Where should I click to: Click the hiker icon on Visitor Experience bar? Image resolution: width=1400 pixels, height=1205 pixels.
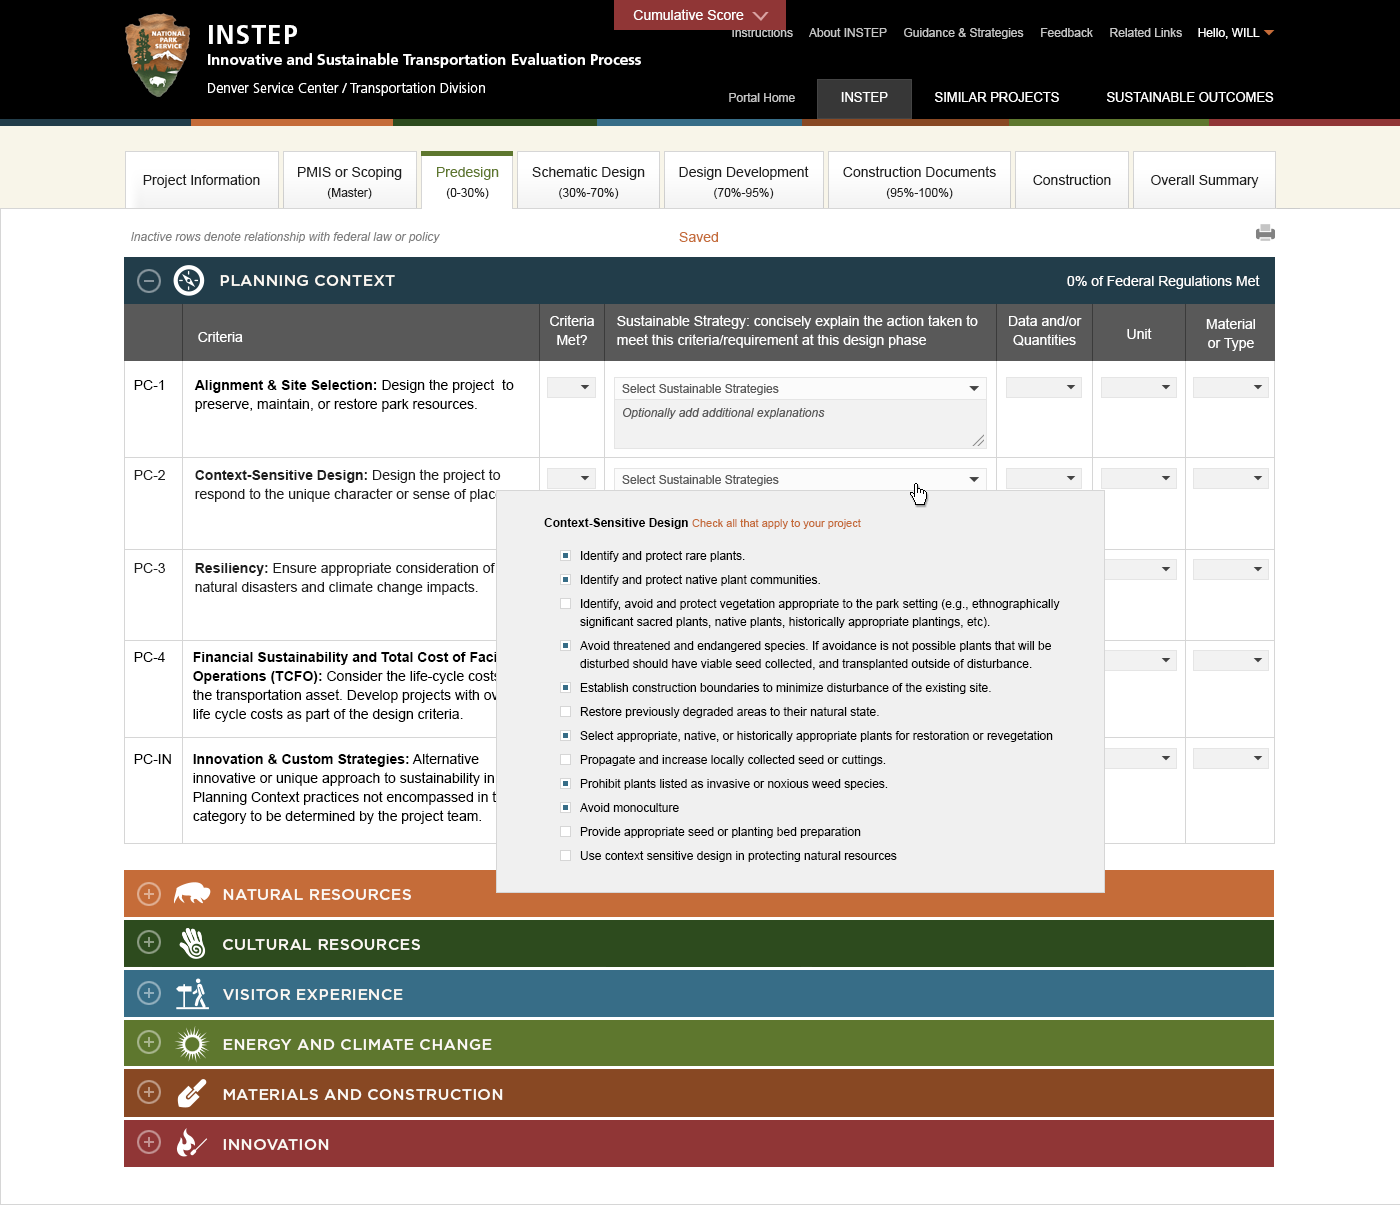coord(191,993)
